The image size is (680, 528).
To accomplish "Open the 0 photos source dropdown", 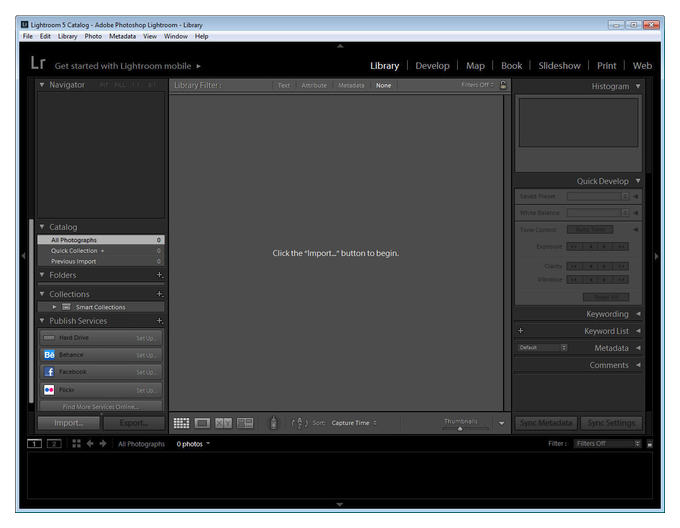I will tap(193, 444).
